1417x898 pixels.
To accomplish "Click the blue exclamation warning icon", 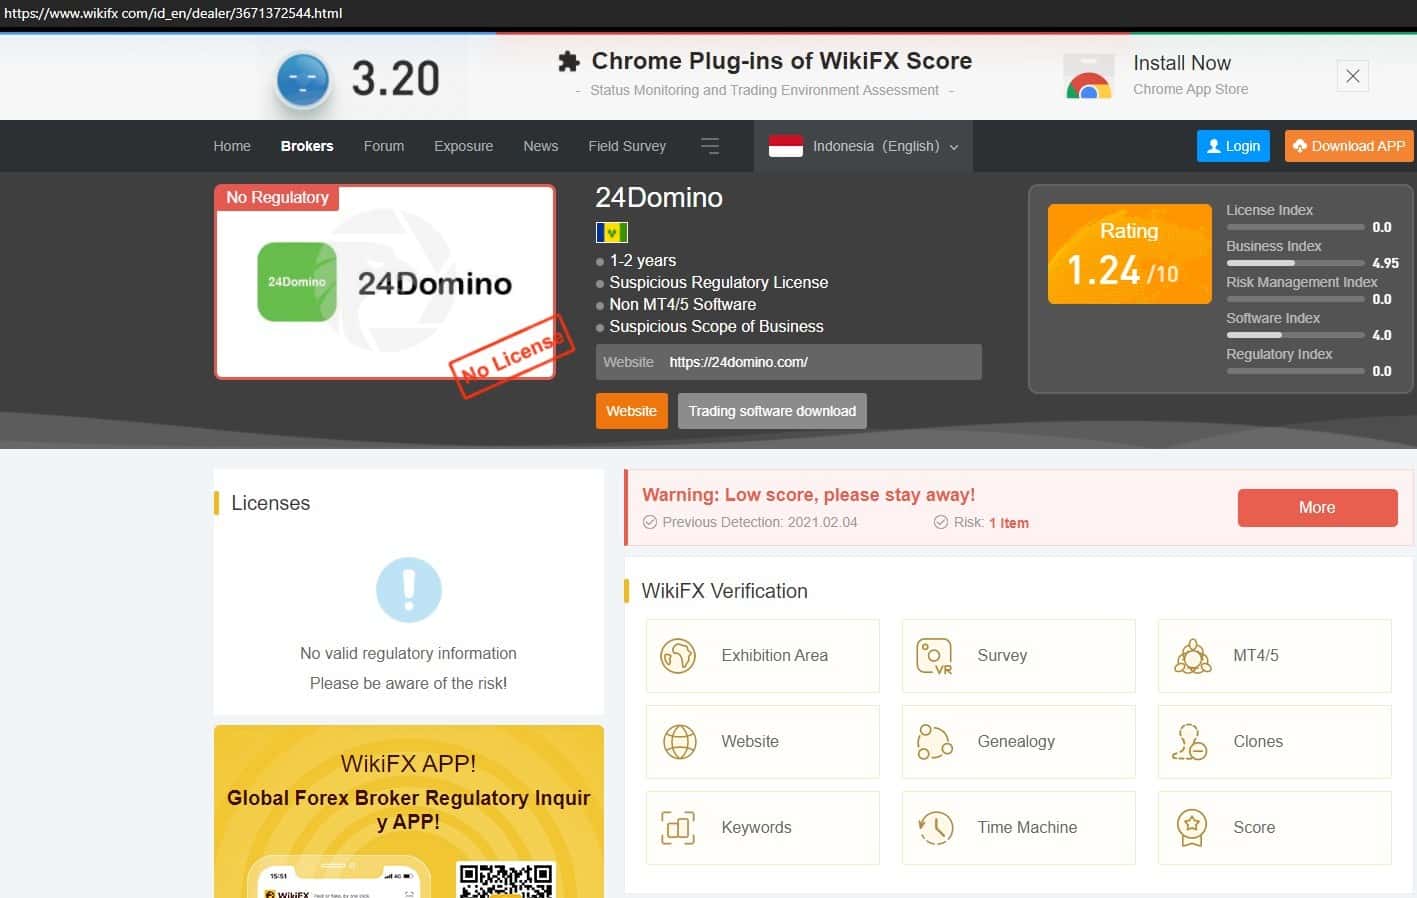I will pos(409,590).
